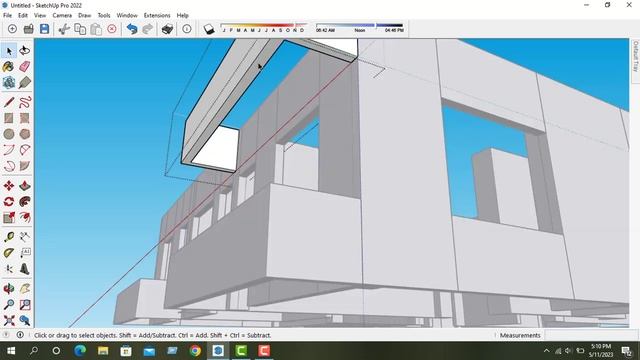
Task: Open the Windows Start menu
Action: point(11,351)
